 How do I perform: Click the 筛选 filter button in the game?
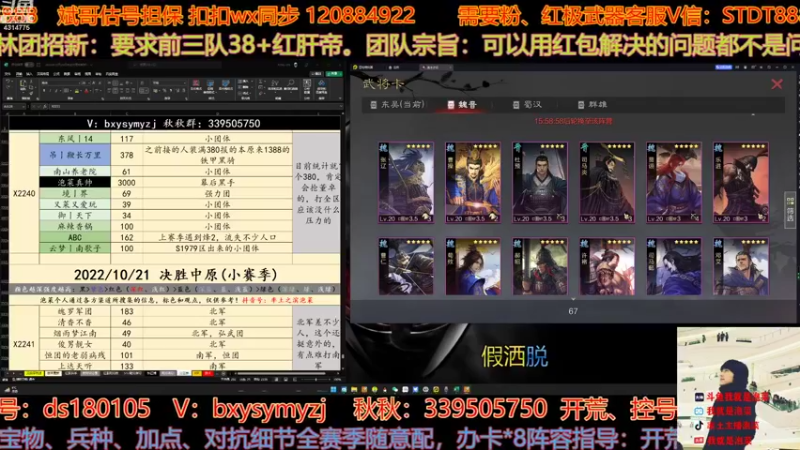click(790, 209)
